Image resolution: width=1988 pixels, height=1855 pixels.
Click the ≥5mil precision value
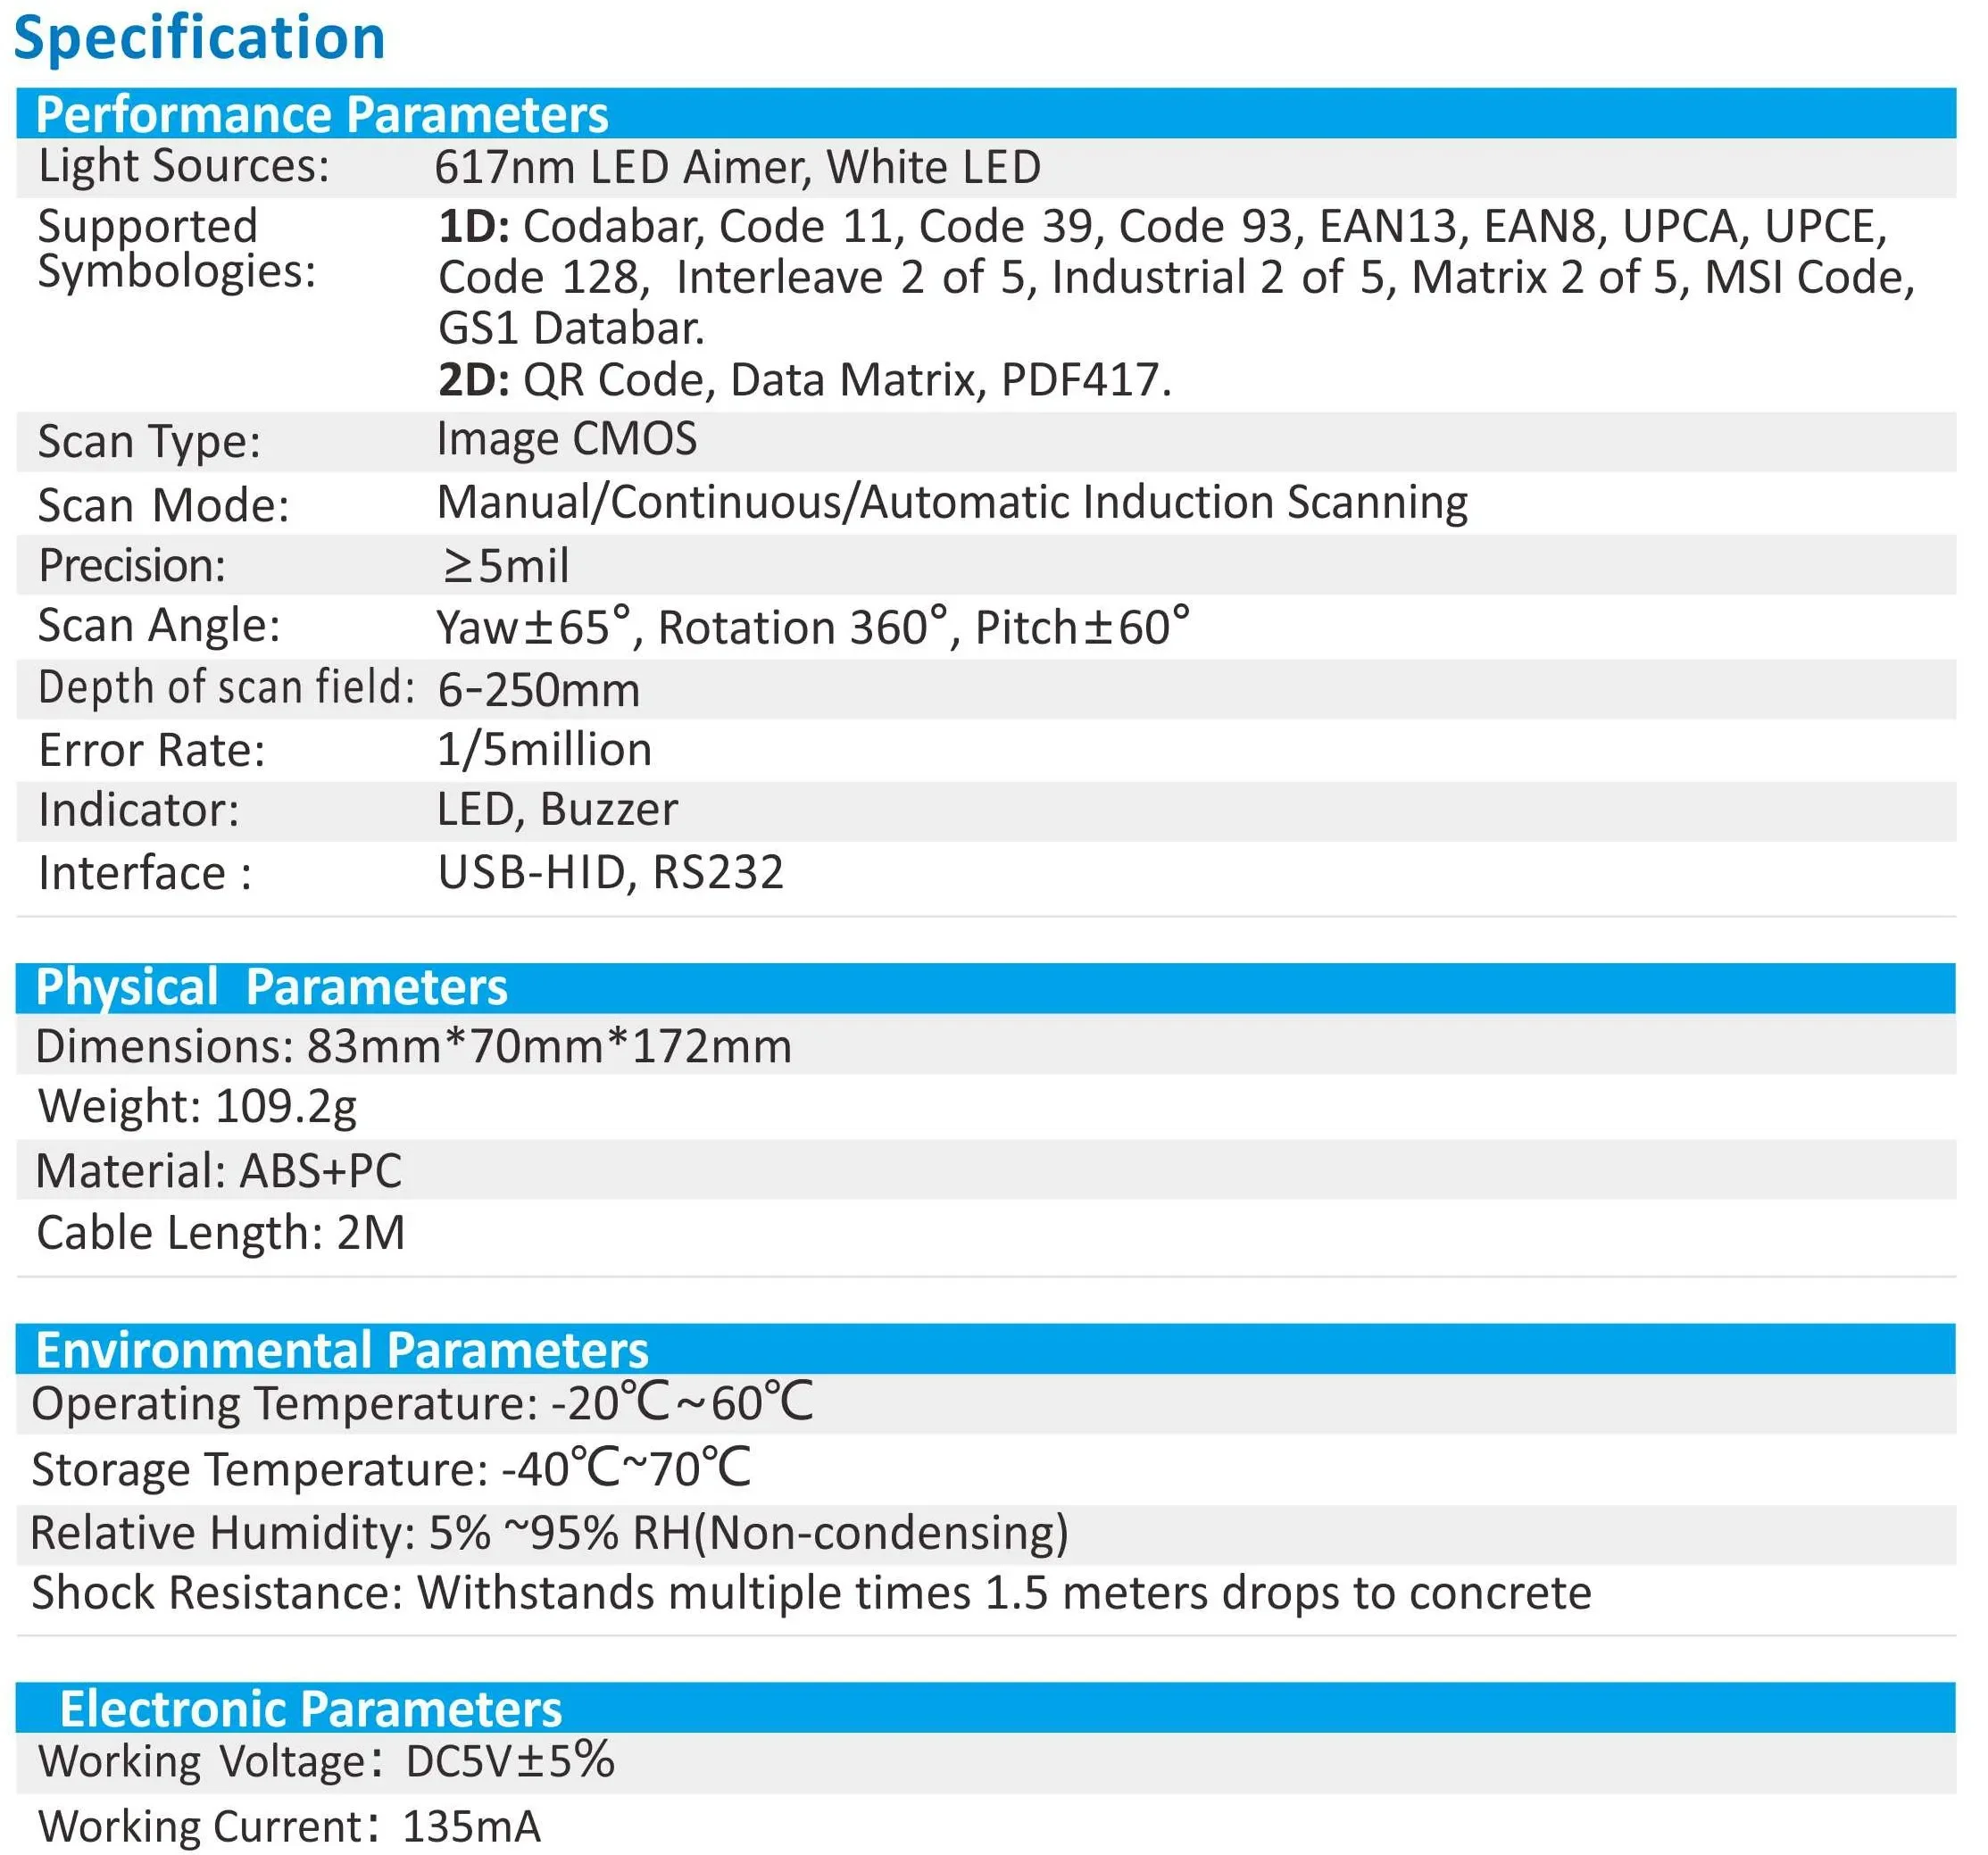pos(505,566)
